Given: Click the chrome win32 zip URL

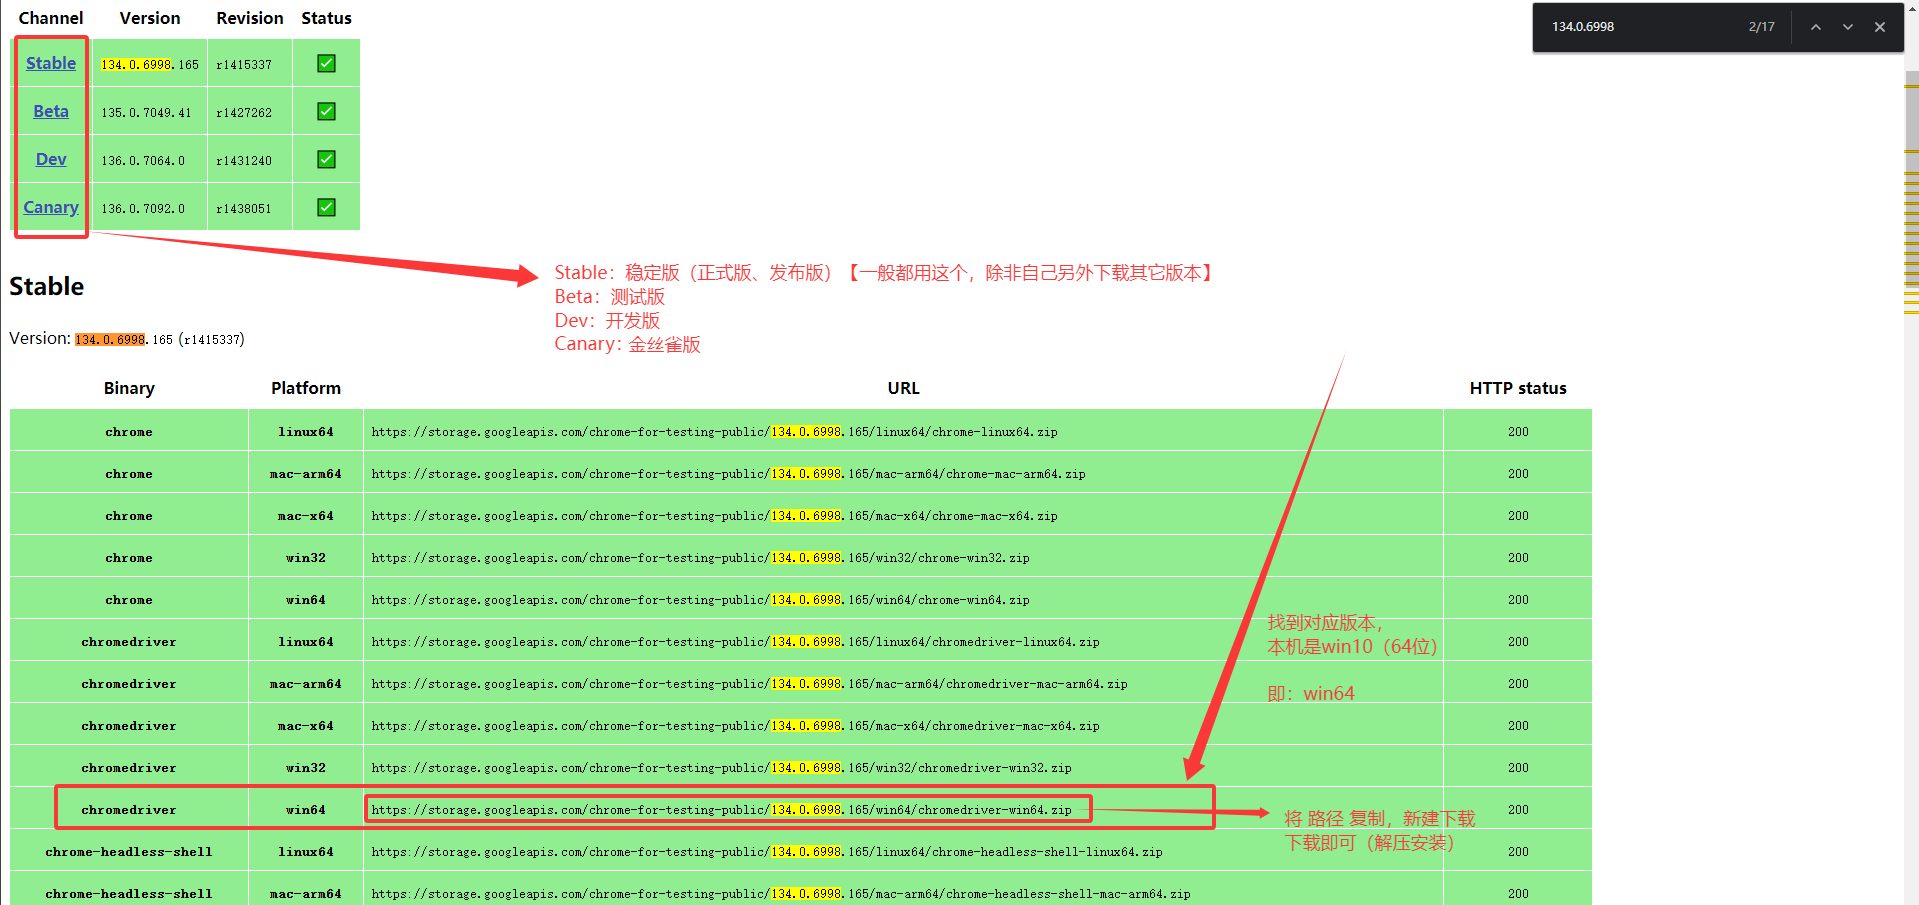Looking at the screenshot, I should pyautogui.click(x=700, y=558).
